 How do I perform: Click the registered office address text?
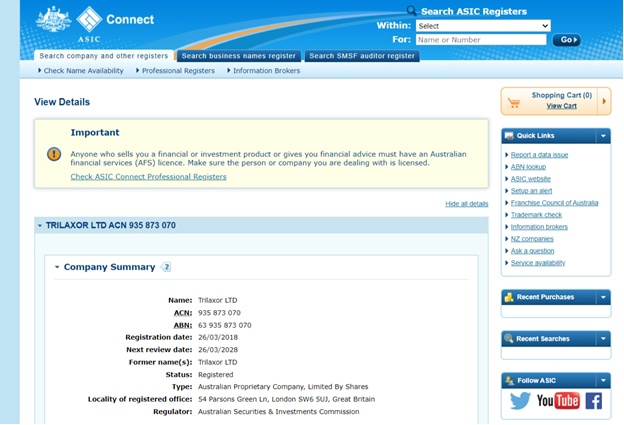coord(286,399)
